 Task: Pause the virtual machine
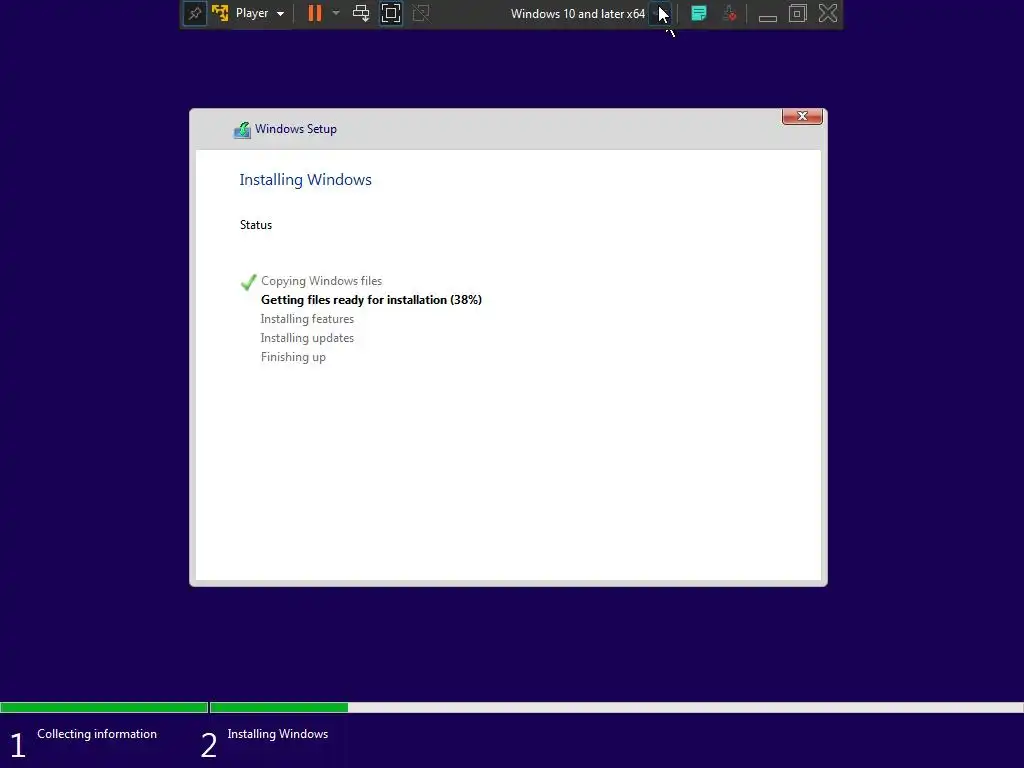tap(315, 13)
